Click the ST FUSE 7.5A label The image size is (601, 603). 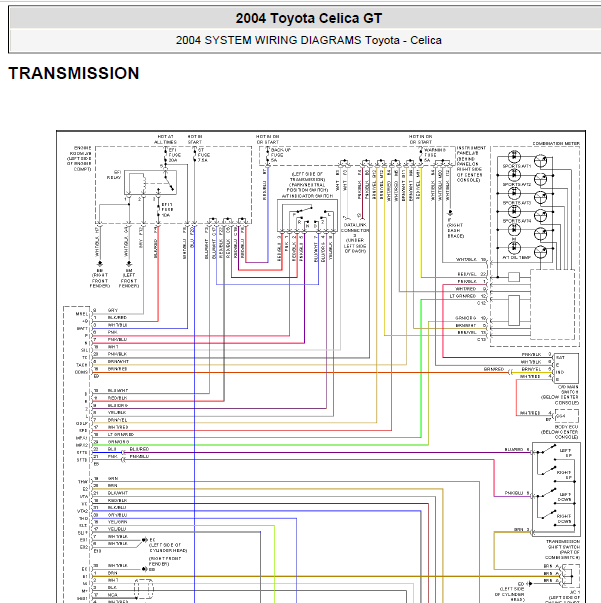pos(203,155)
